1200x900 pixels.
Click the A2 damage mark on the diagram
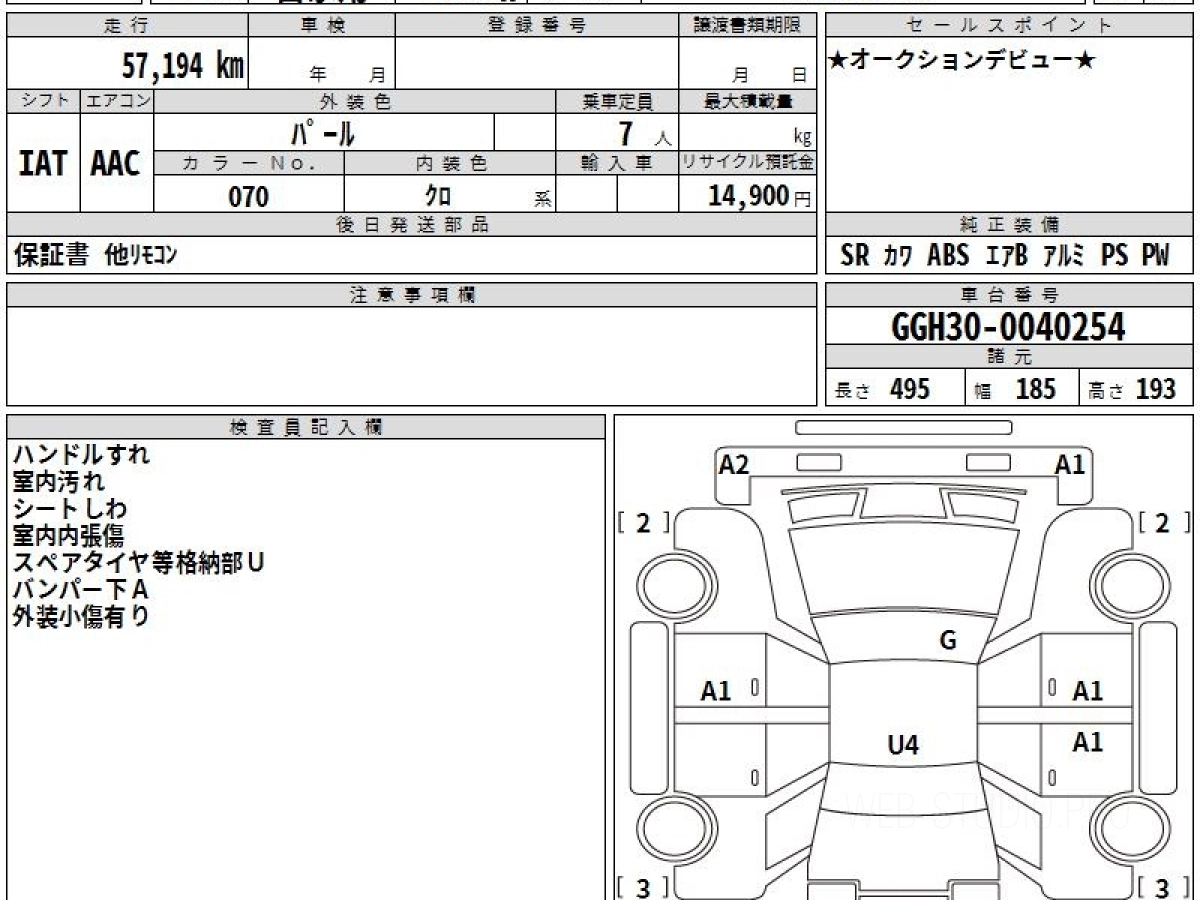coord(734,464)
